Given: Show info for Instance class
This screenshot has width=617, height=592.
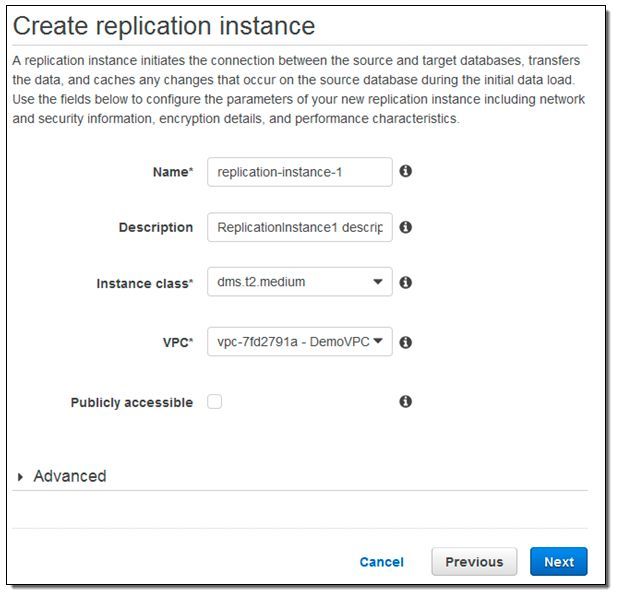Looking at the screenshot, I should (406, 283).
